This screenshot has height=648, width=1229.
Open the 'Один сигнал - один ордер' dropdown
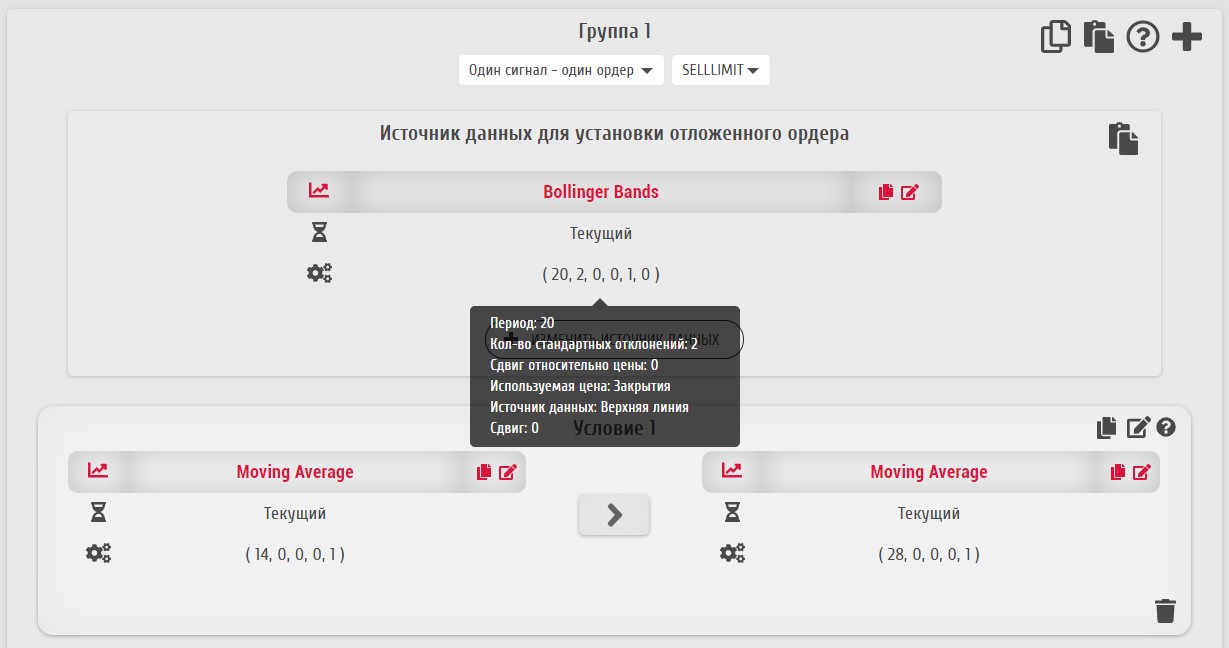[561, 70]
